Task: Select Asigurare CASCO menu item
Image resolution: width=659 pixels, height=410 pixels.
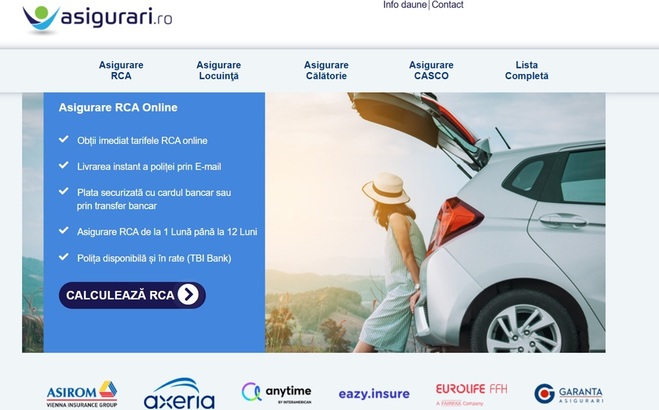Action: [431, 71]
